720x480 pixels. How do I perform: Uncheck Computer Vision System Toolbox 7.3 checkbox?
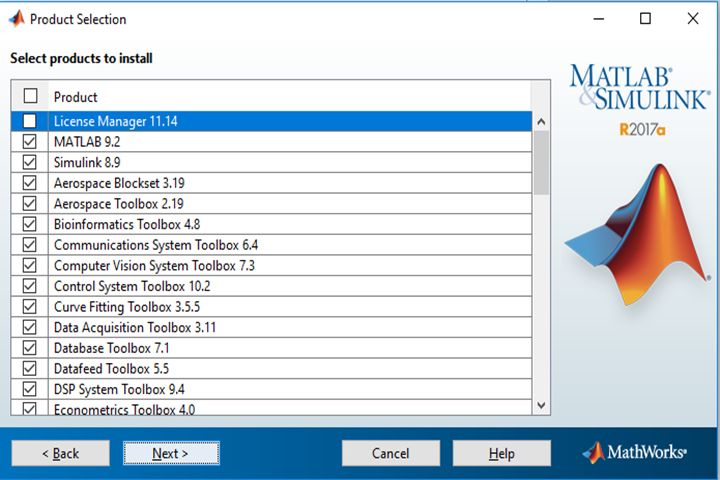[x=29, y=265]
